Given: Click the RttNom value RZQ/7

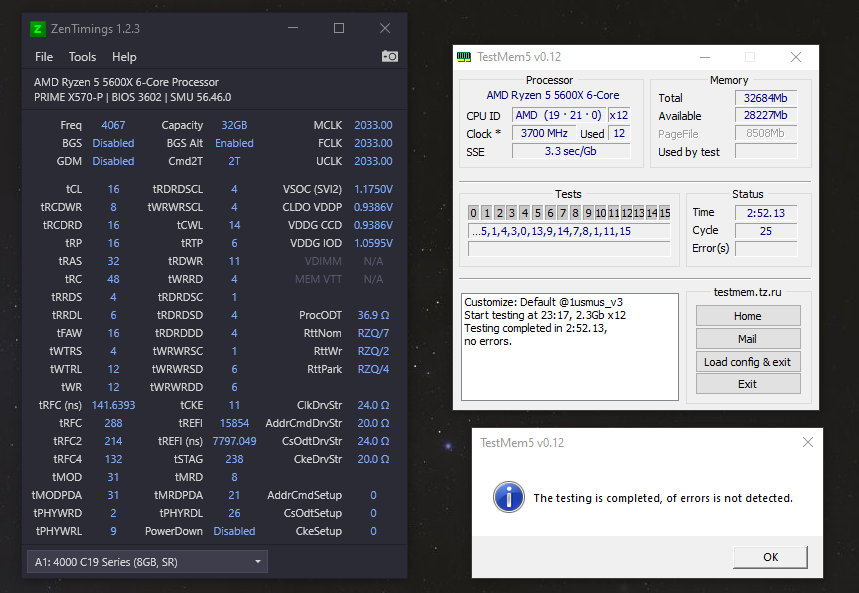Looking at the screenshot, I should click(373, 333).
